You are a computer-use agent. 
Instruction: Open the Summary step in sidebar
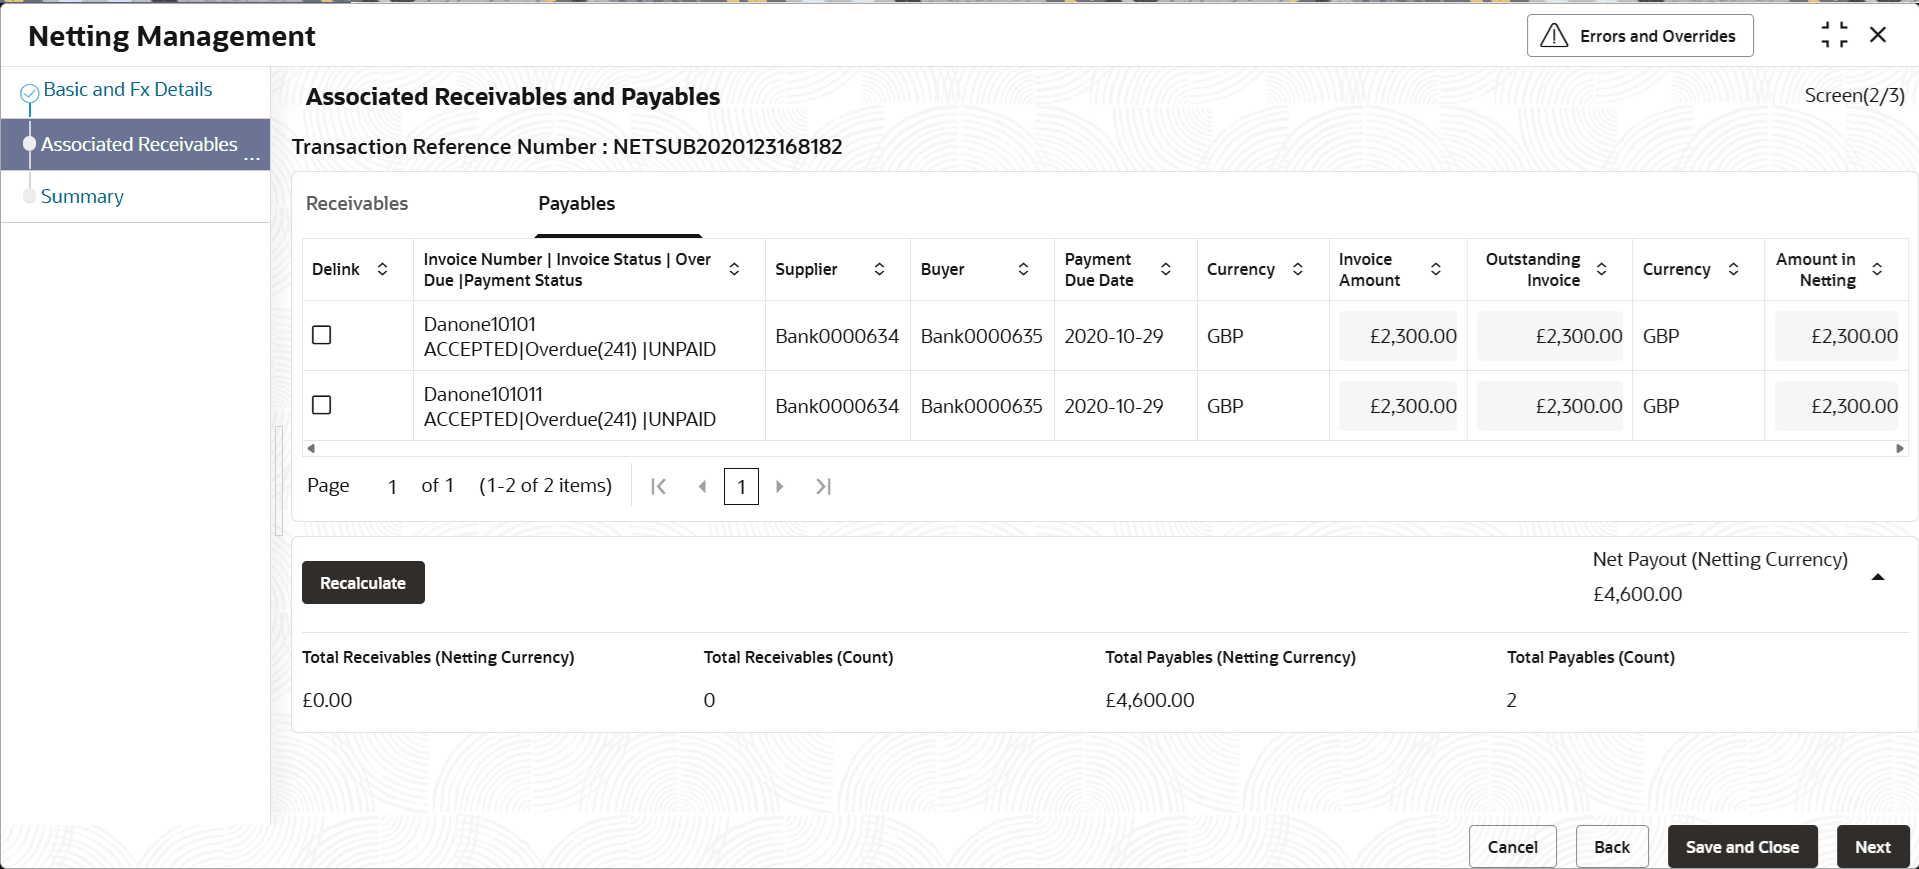tap(82, 197)
